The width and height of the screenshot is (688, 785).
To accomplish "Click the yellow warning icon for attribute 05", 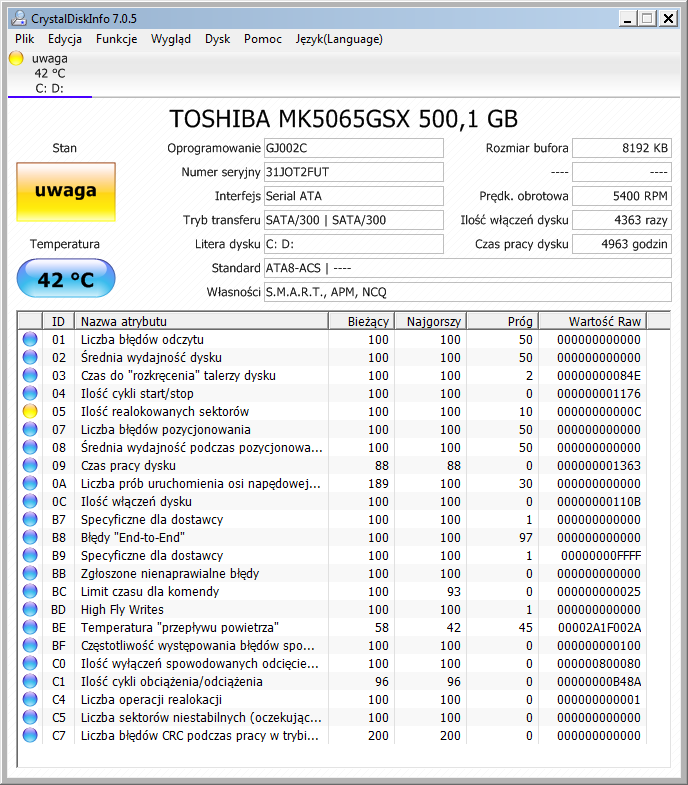I will [30, 411].
